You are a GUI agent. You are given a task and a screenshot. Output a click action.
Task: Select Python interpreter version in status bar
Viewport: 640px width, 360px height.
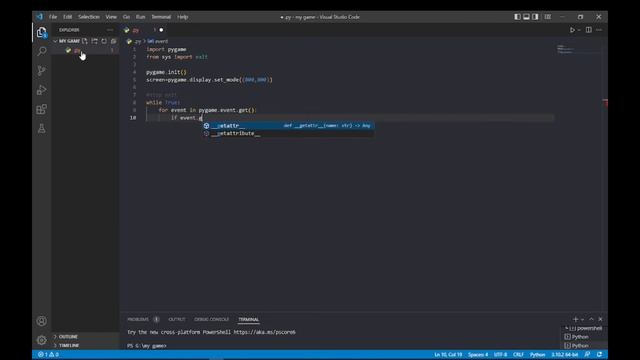click(564, 355)
